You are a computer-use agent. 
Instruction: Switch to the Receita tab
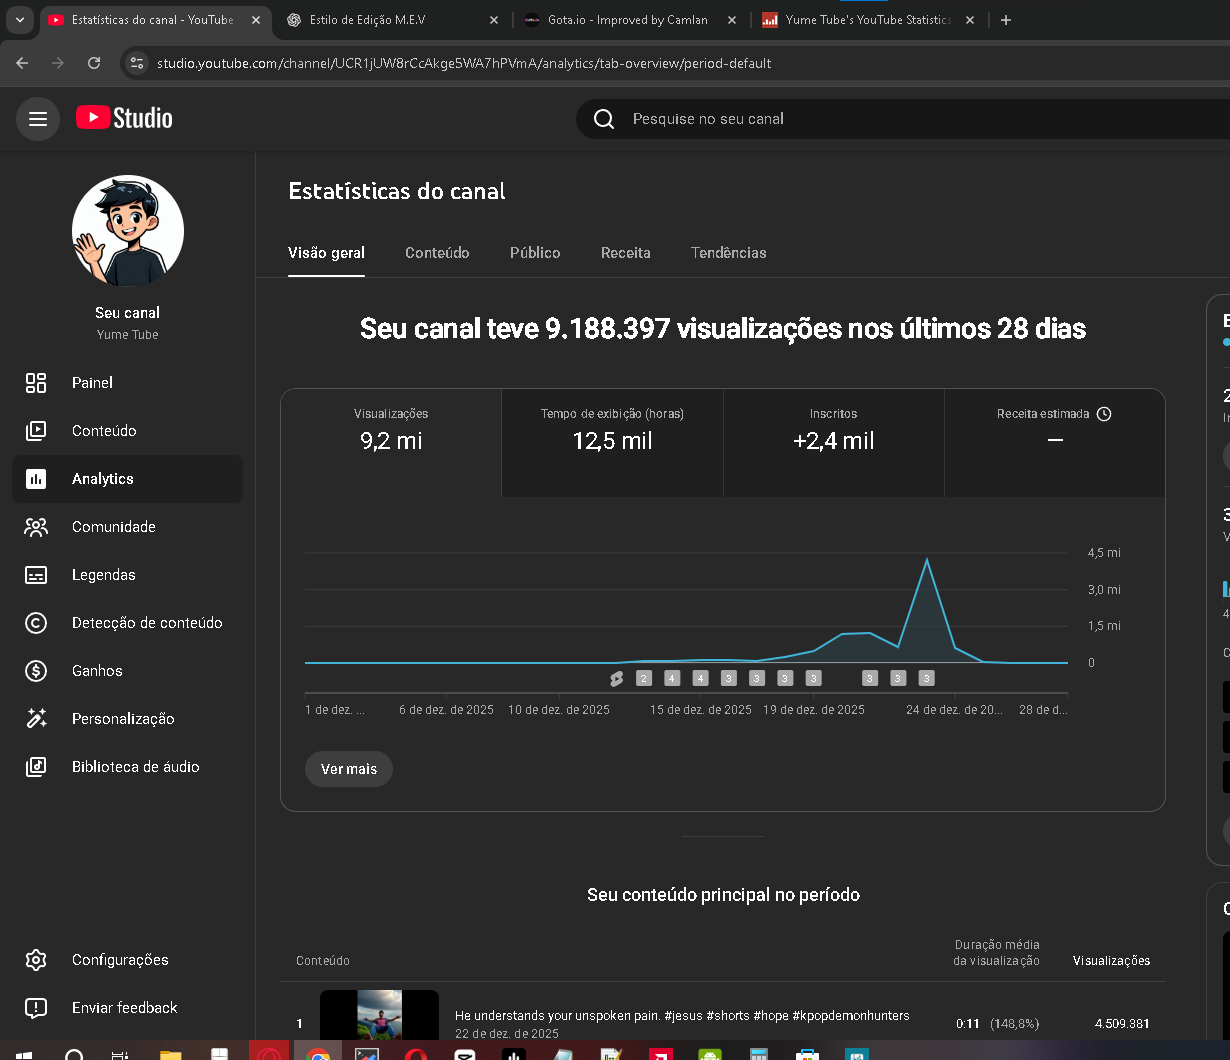625,253
